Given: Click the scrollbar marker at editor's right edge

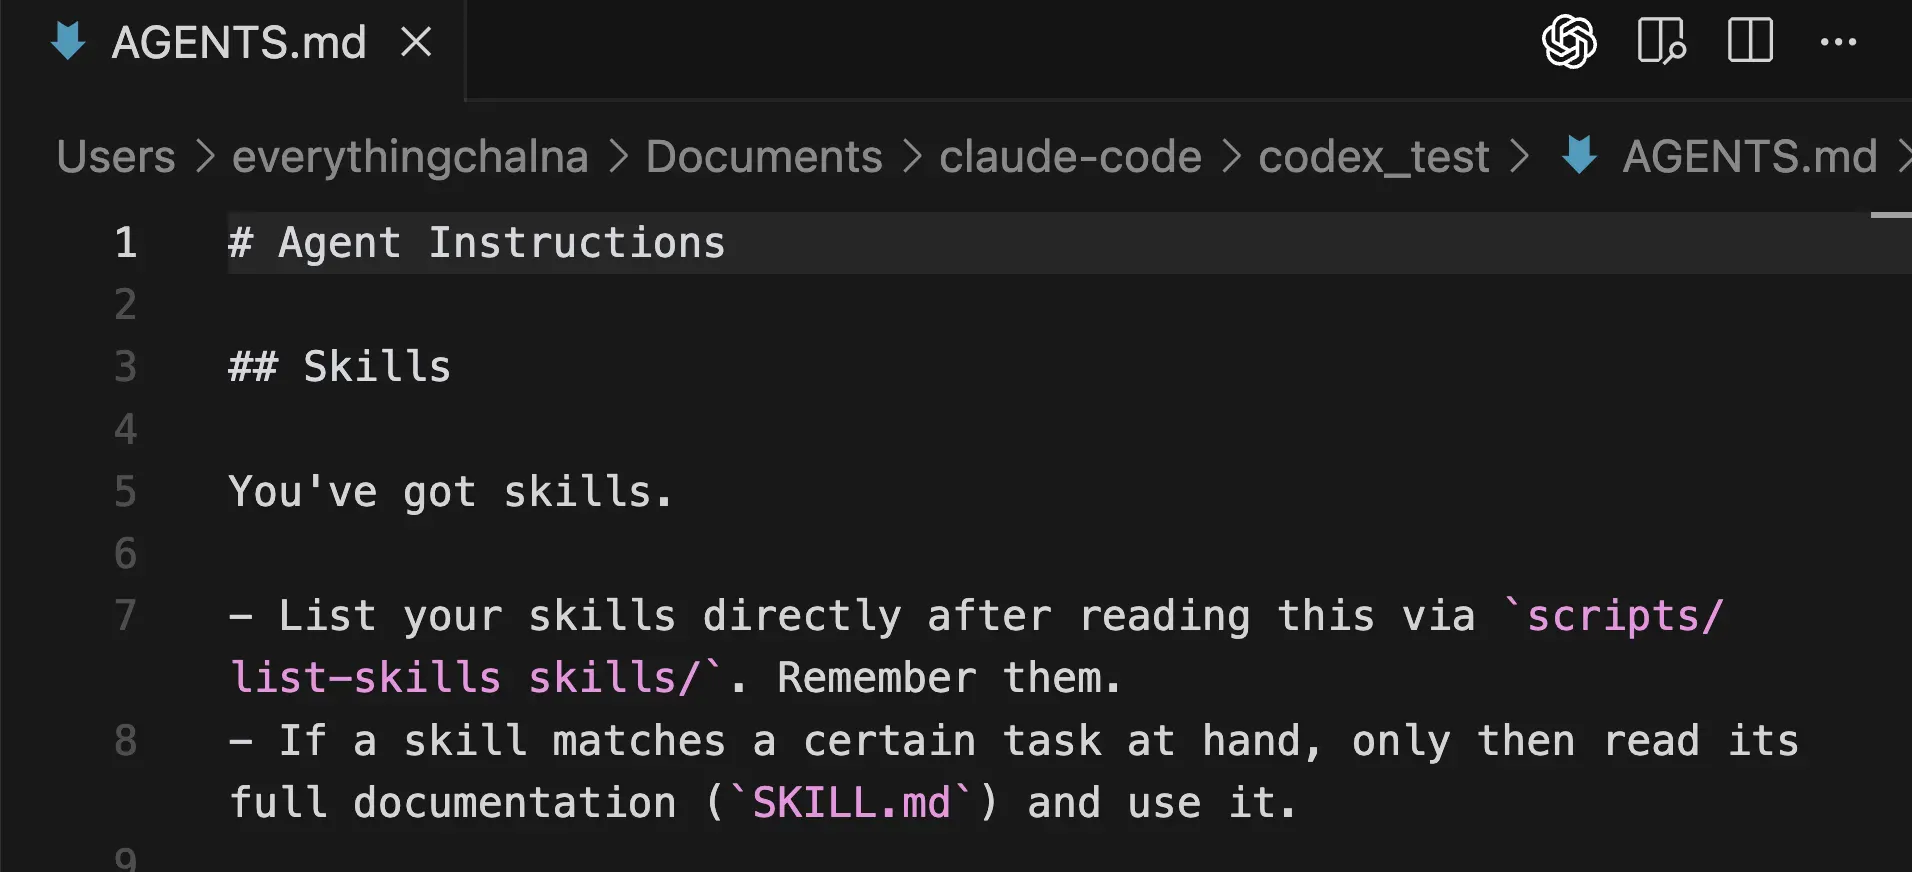Looking at the screenshot, I should (x=1890, y=215).
